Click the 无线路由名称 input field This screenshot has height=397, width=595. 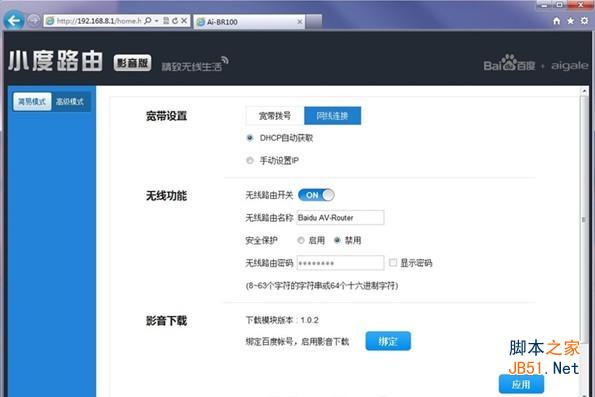[340, 217]
